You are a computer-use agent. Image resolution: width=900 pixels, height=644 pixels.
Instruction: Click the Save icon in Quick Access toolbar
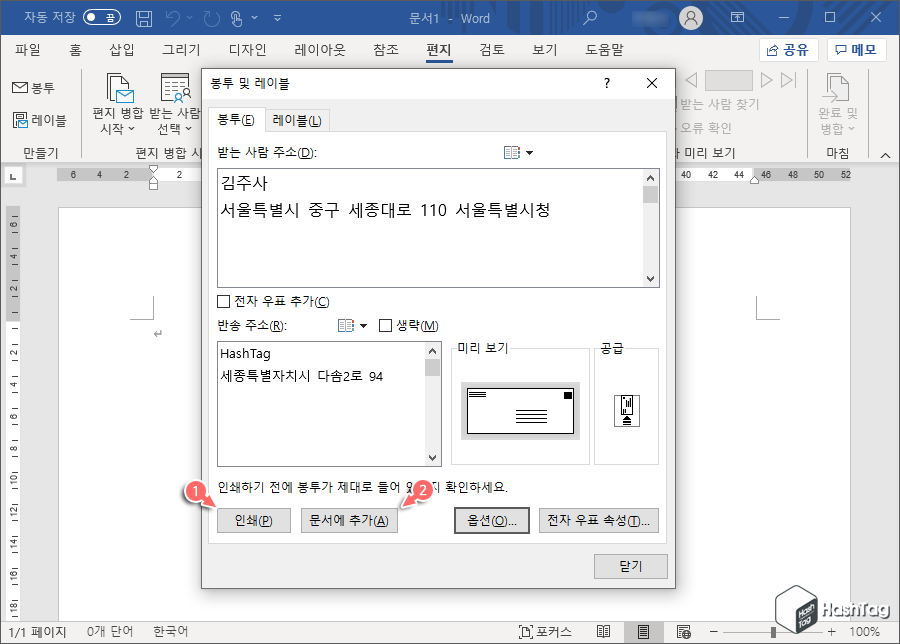point(143,16)
